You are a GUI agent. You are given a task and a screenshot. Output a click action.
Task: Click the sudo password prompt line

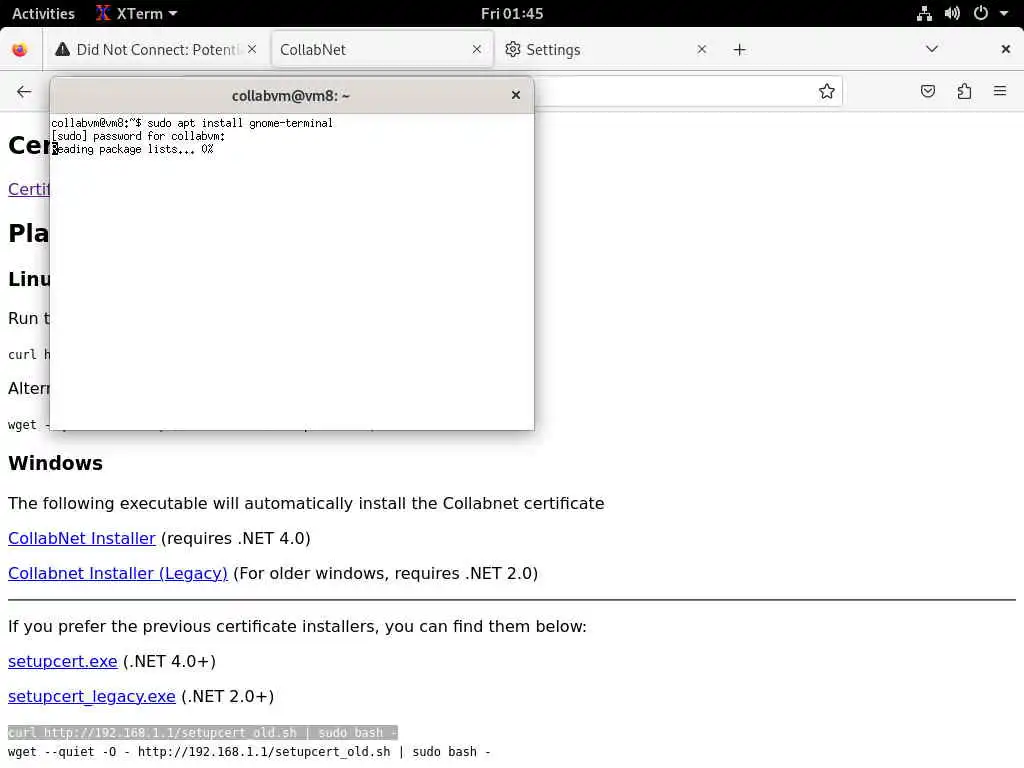coord(138,136)
